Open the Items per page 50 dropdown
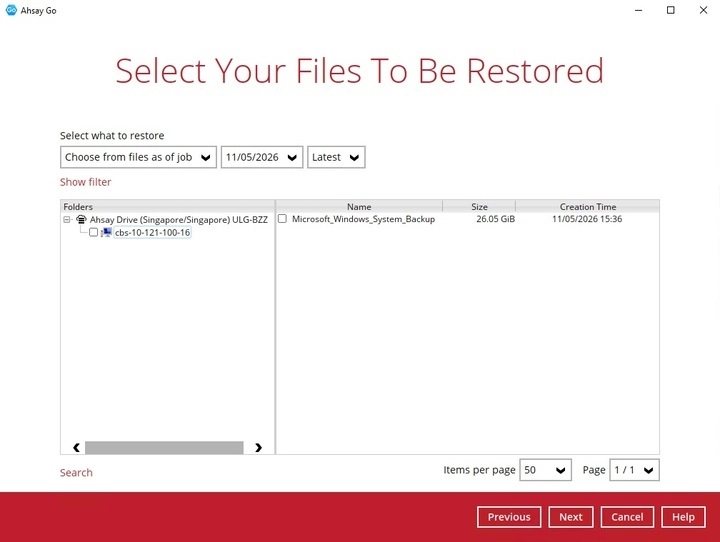The width and height of the screenshot is (720, 542). click(546, 470)
